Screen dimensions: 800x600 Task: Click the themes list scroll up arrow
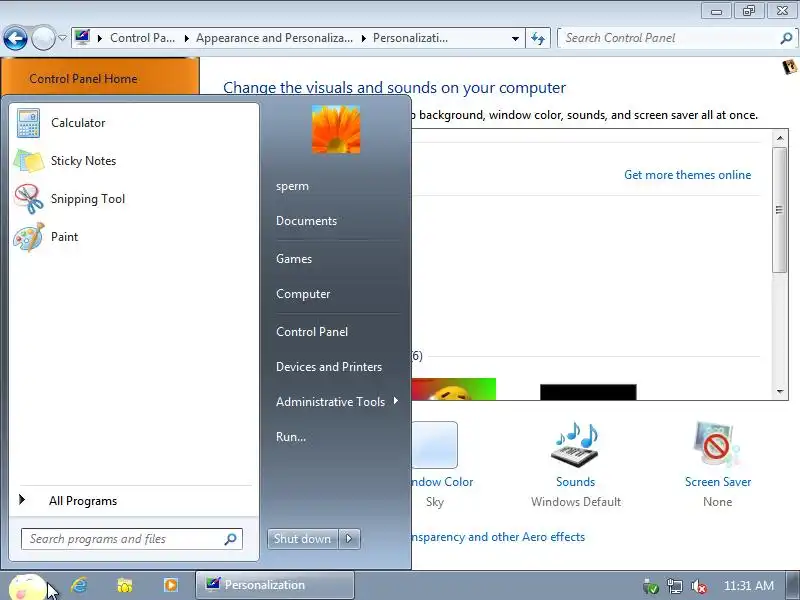point(779,138)
